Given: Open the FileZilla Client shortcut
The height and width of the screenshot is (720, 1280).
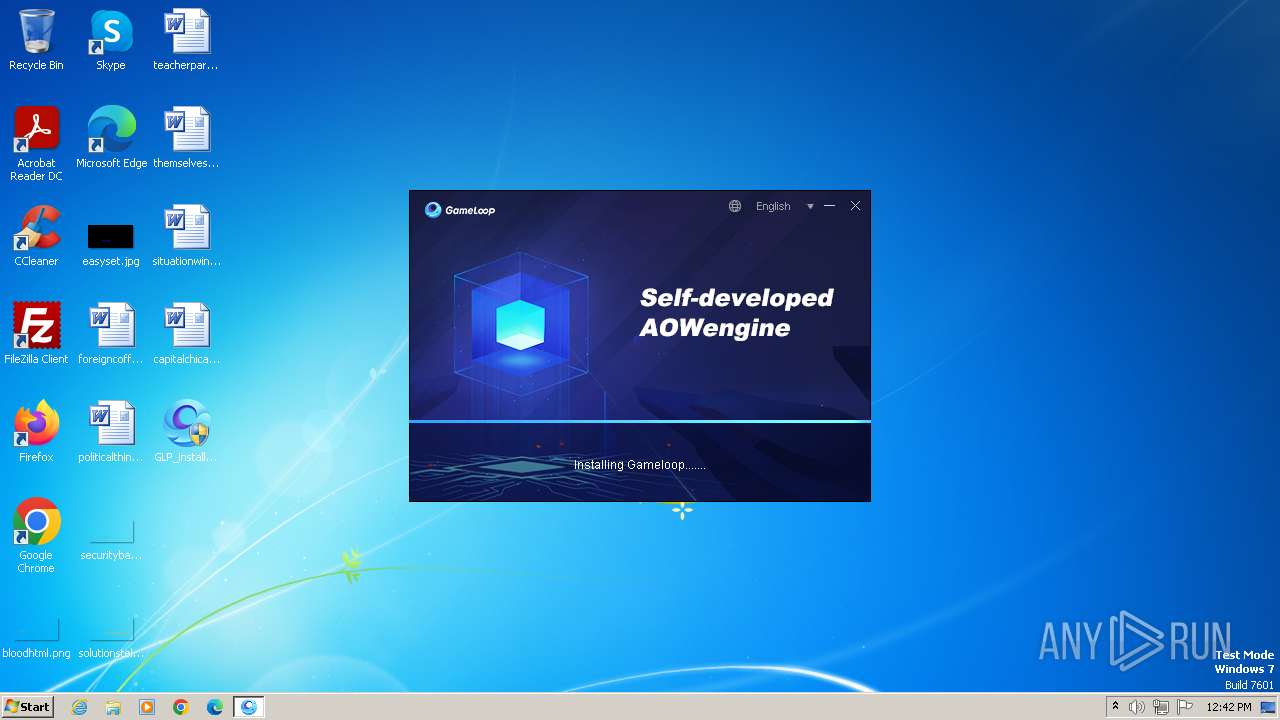Looking at the screenshot, I should pyautogui.click(x=36, y=334).
